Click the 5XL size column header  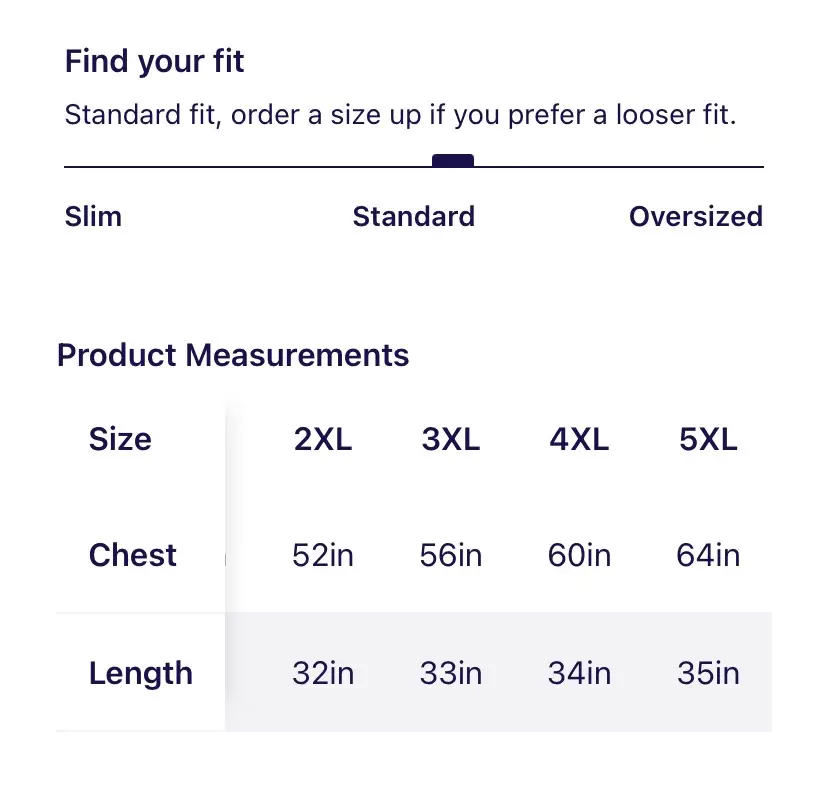click(708, 439)
